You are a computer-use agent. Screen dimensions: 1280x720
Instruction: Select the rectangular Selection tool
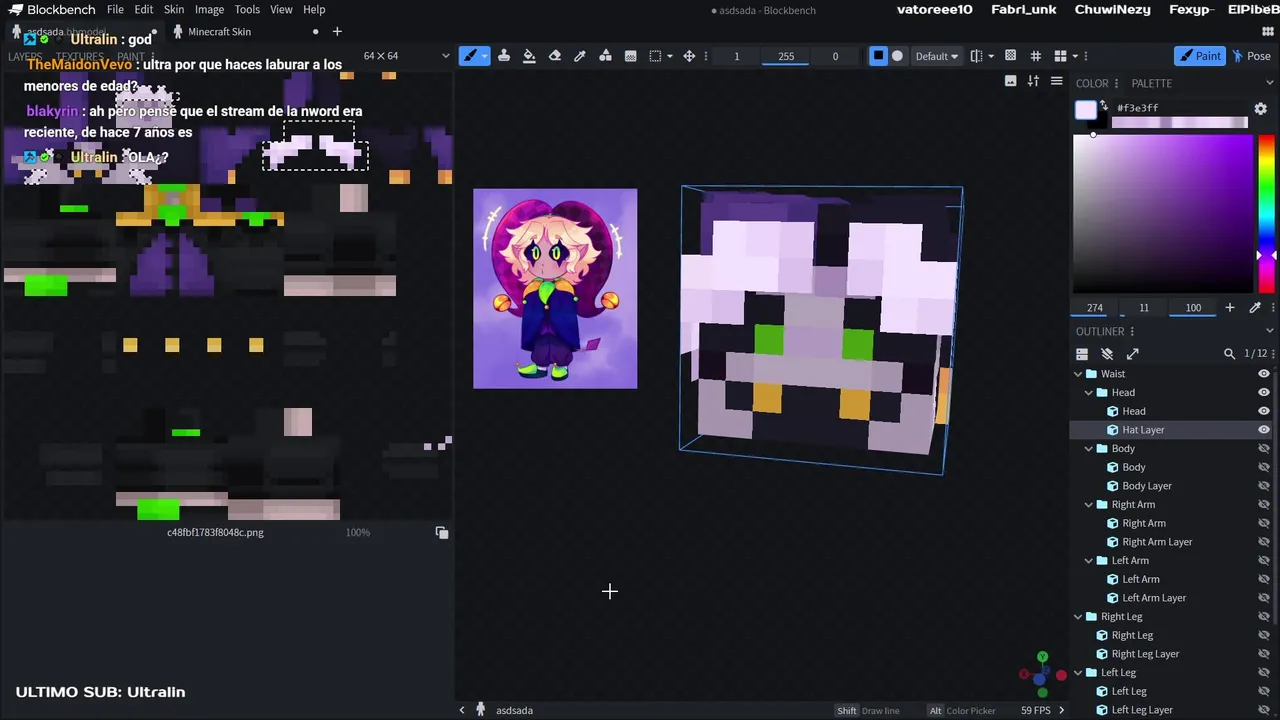click(655, 56)
